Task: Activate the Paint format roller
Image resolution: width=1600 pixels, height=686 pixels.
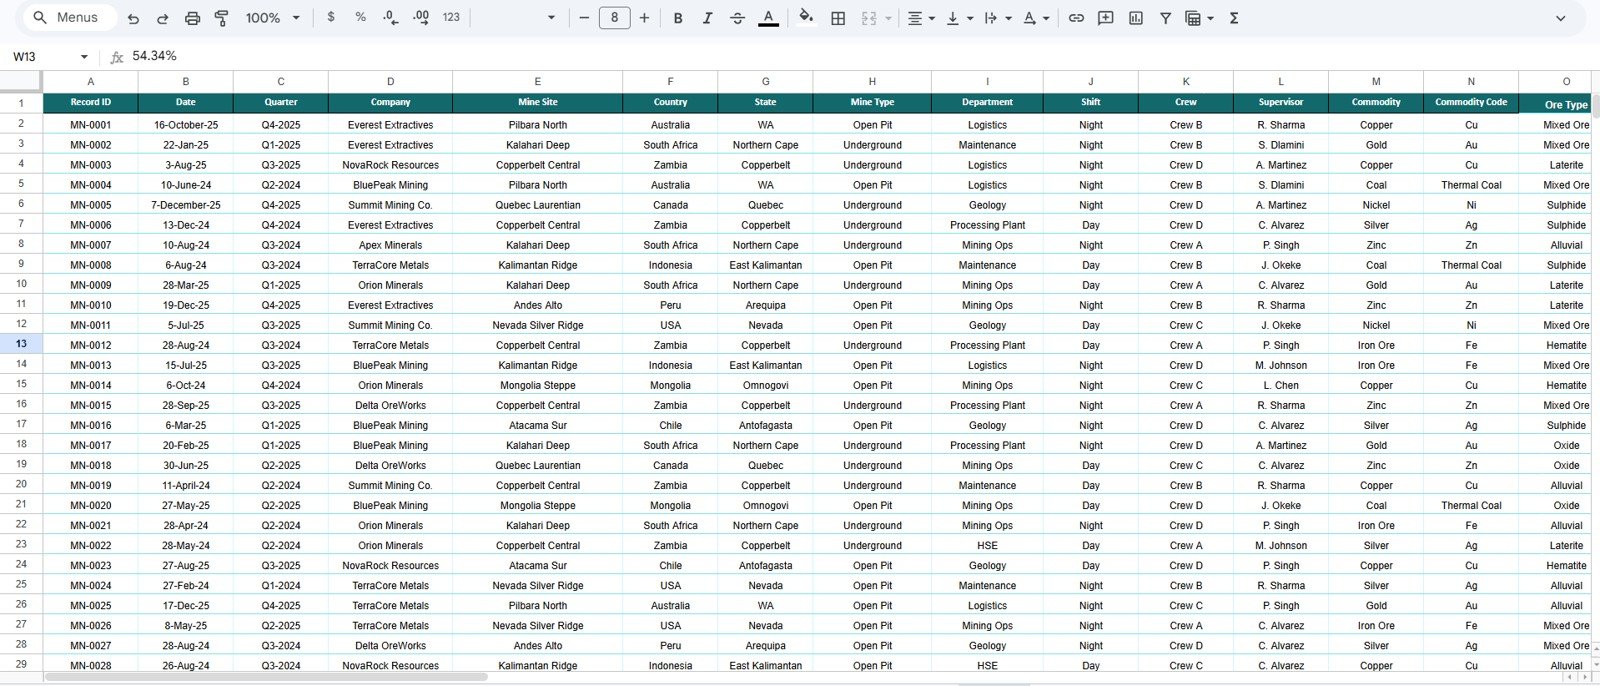Action: click(222, 18)
